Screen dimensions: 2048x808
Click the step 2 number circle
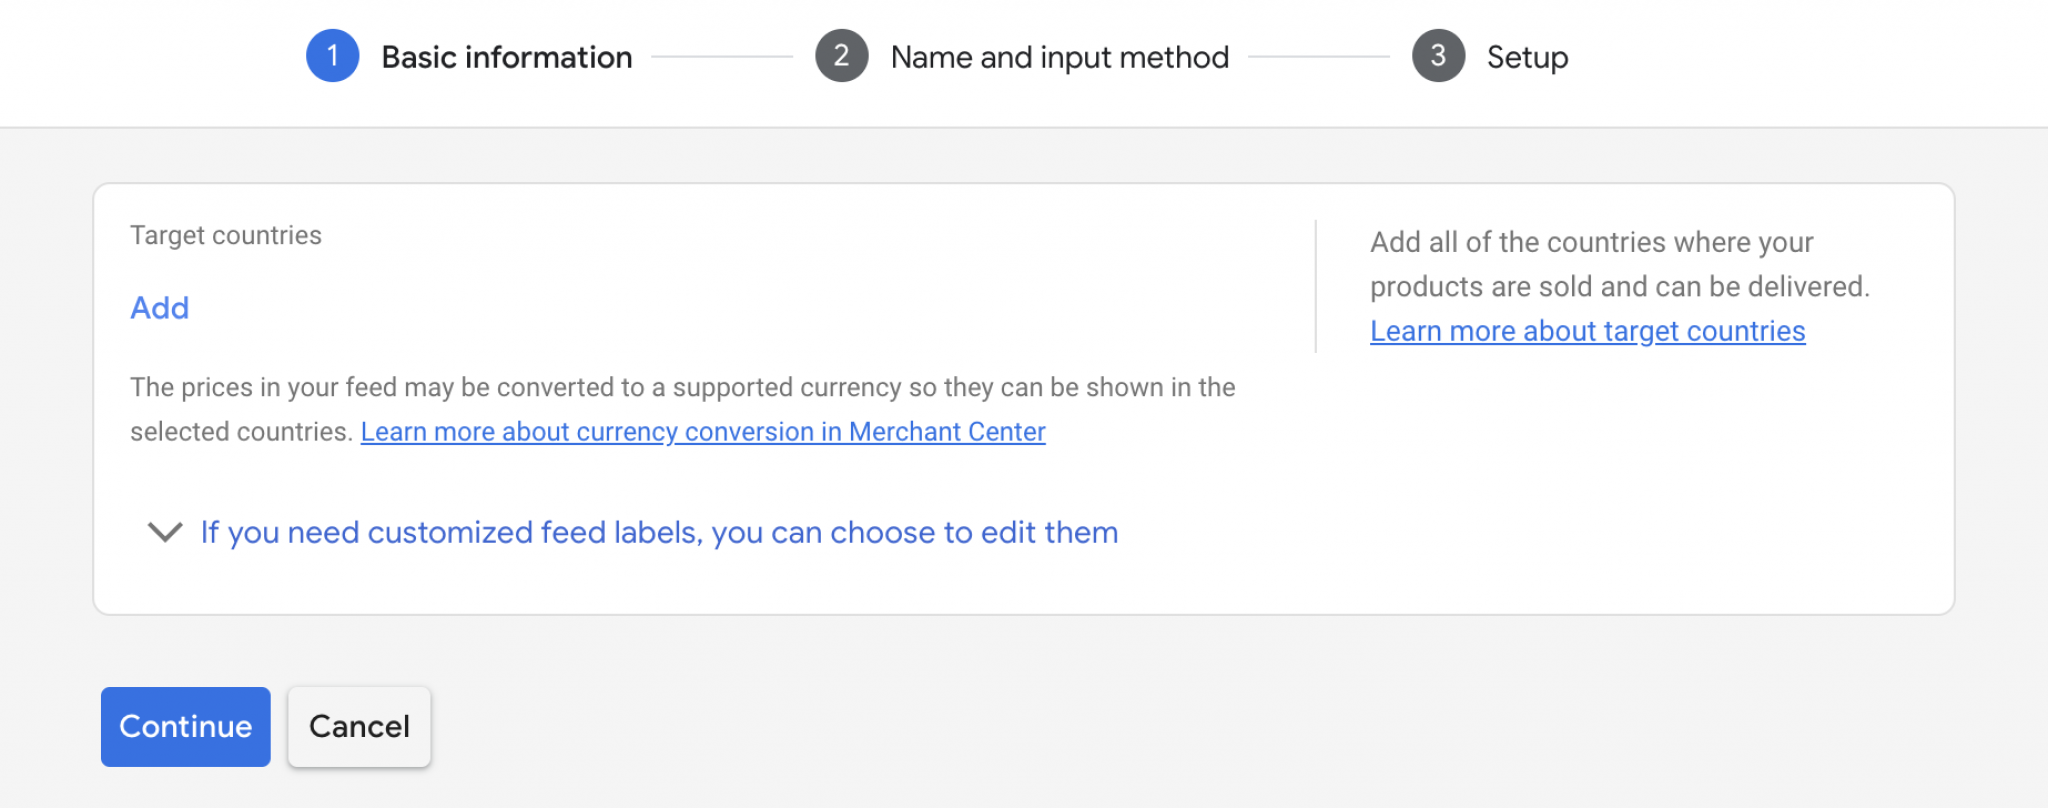[x=841, y=56]
